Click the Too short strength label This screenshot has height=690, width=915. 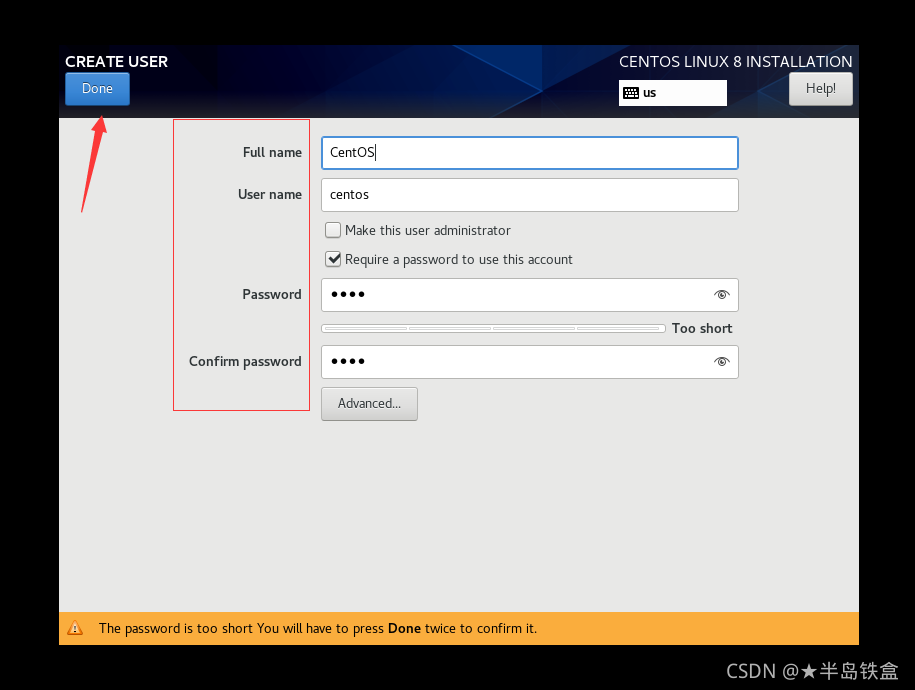coord(701,328)
